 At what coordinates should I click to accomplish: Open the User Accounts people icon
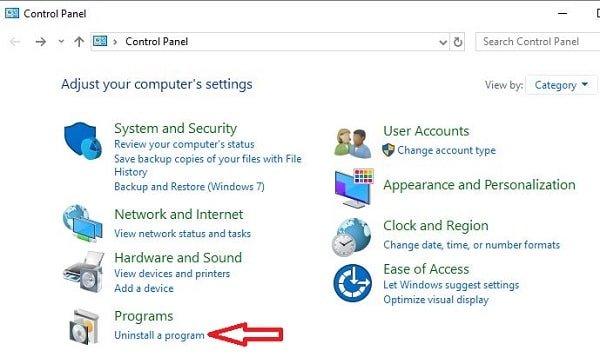coord(352,143)
